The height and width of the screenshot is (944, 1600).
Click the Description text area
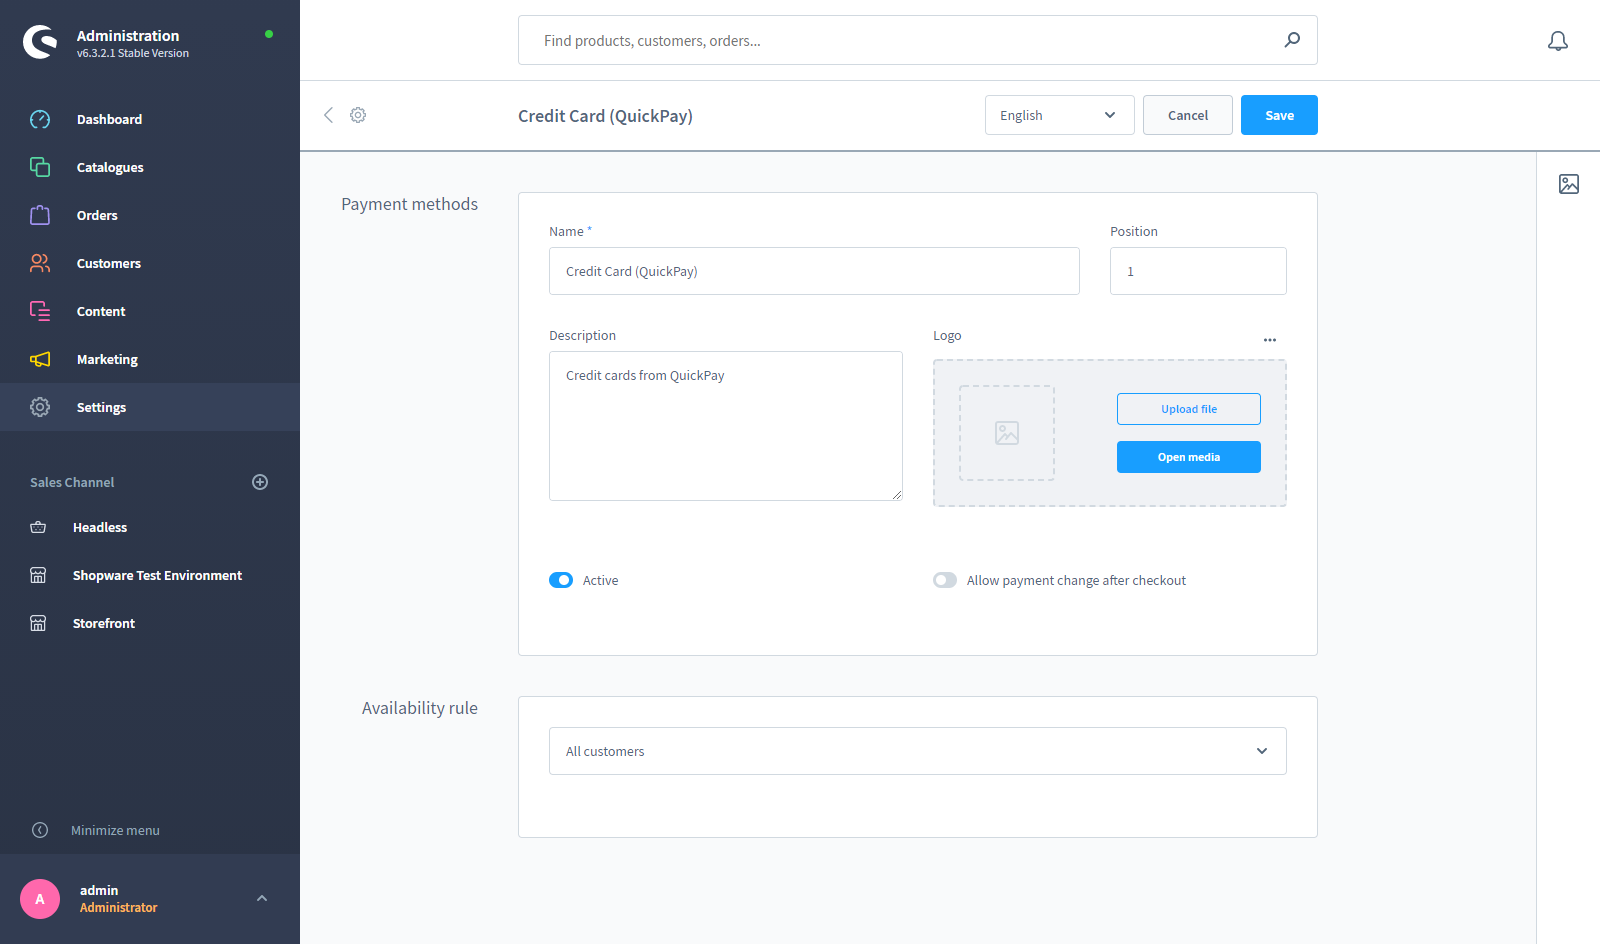(726, 426)
